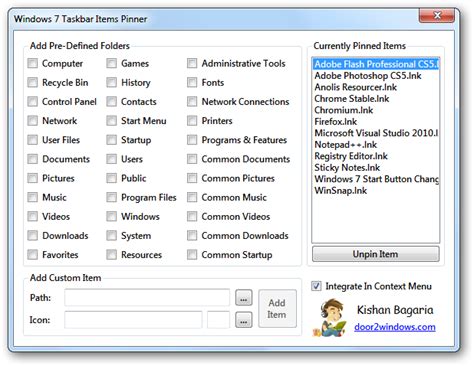
Task: Check the Computer folder checkbox
Action: pyautogui.click(x=32, y=63)
